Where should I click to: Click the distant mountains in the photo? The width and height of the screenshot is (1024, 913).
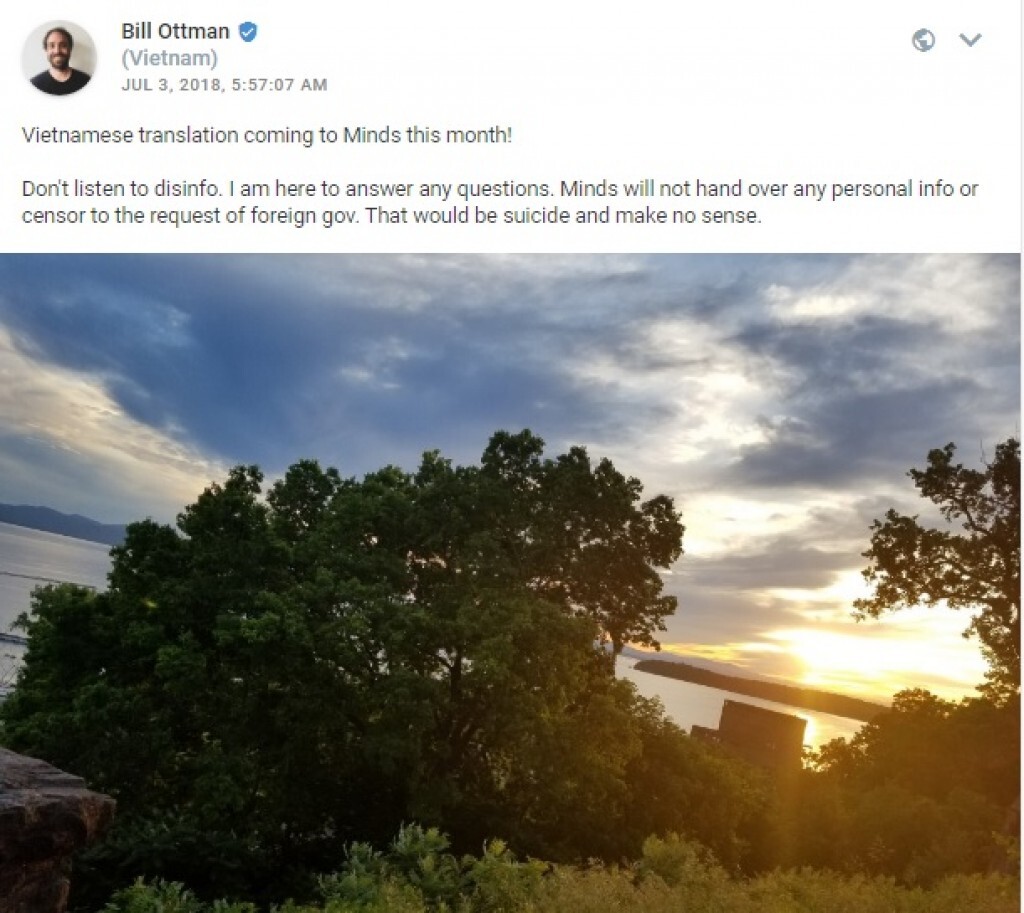pos(60,522)
